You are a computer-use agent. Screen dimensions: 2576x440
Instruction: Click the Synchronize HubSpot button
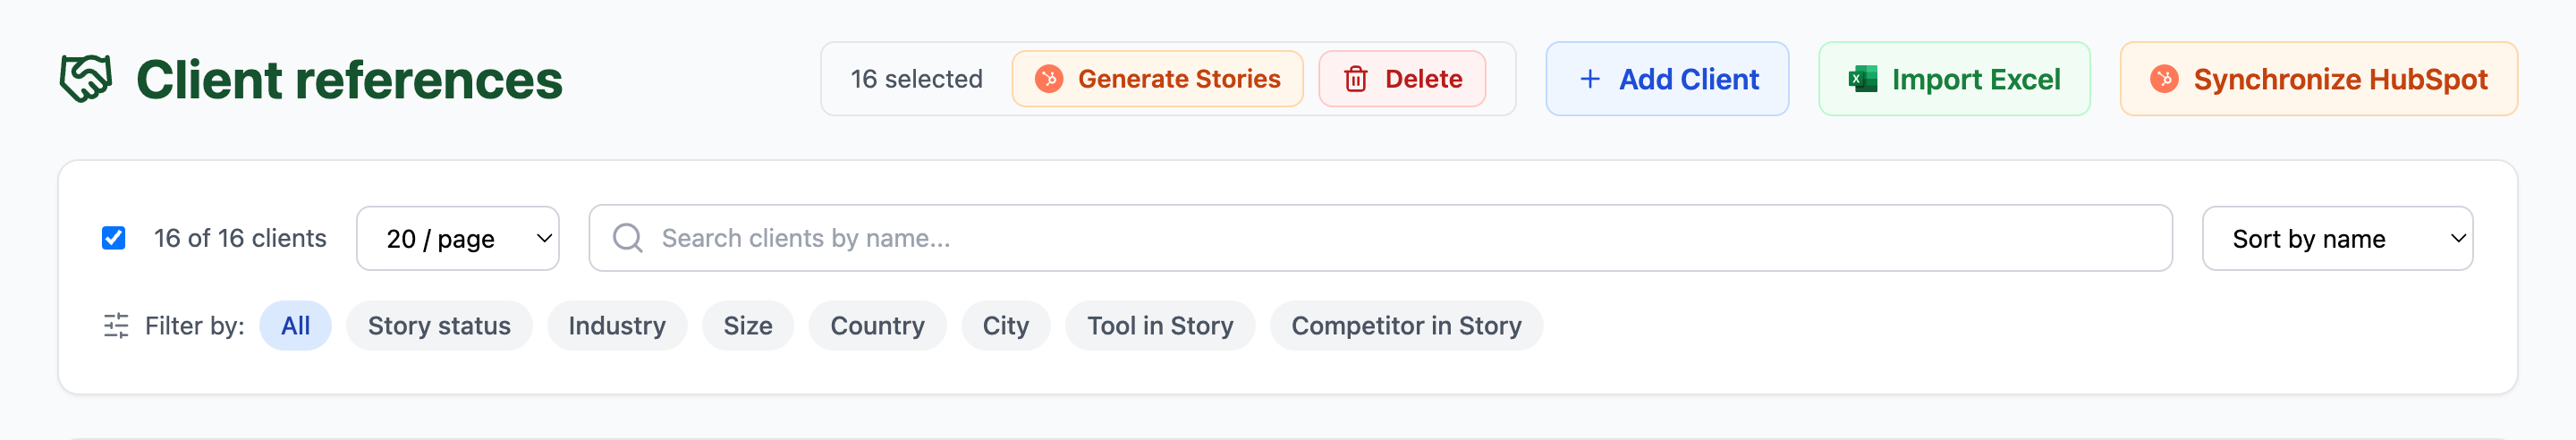tap(2318, 79)
